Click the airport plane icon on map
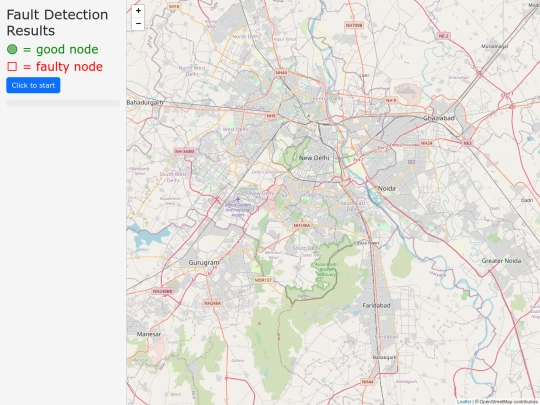This screenshot has width=540, height=405. [x=238, y=199]
